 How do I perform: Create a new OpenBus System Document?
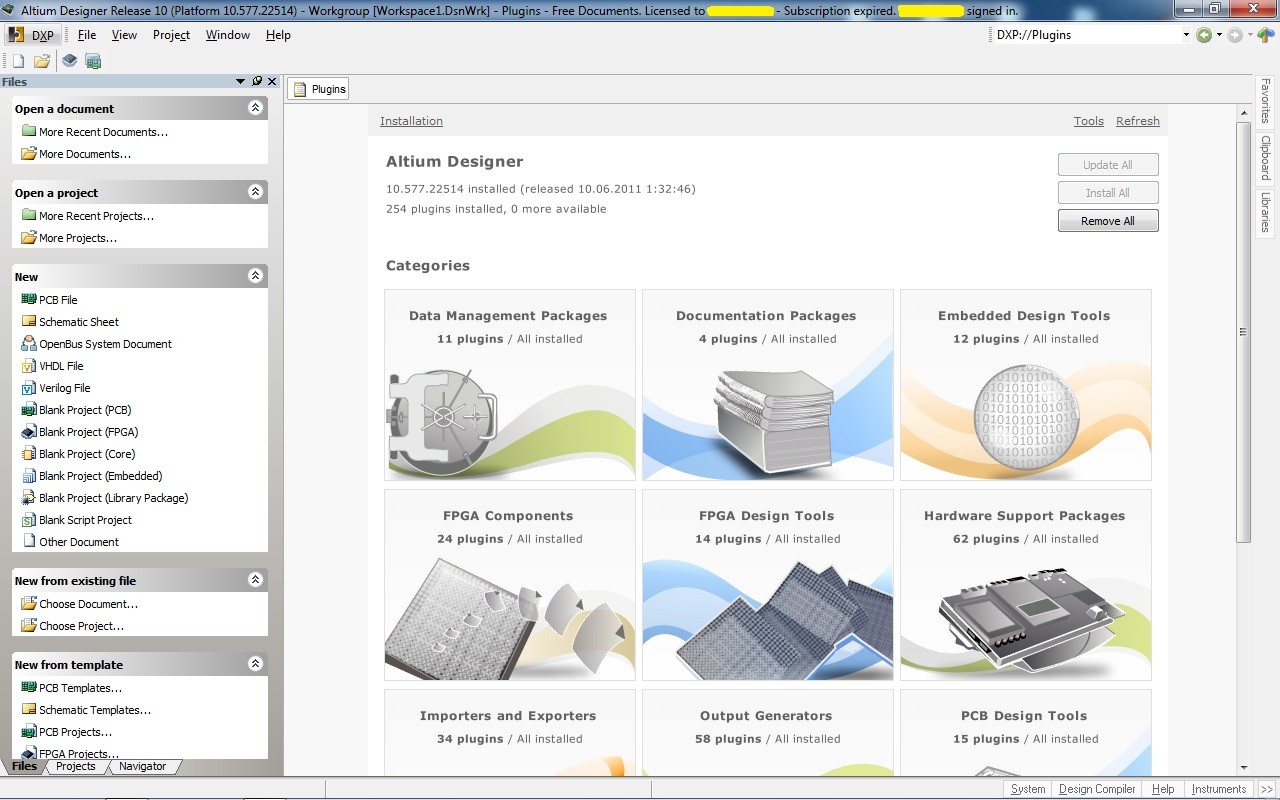[x=105, y=344]
